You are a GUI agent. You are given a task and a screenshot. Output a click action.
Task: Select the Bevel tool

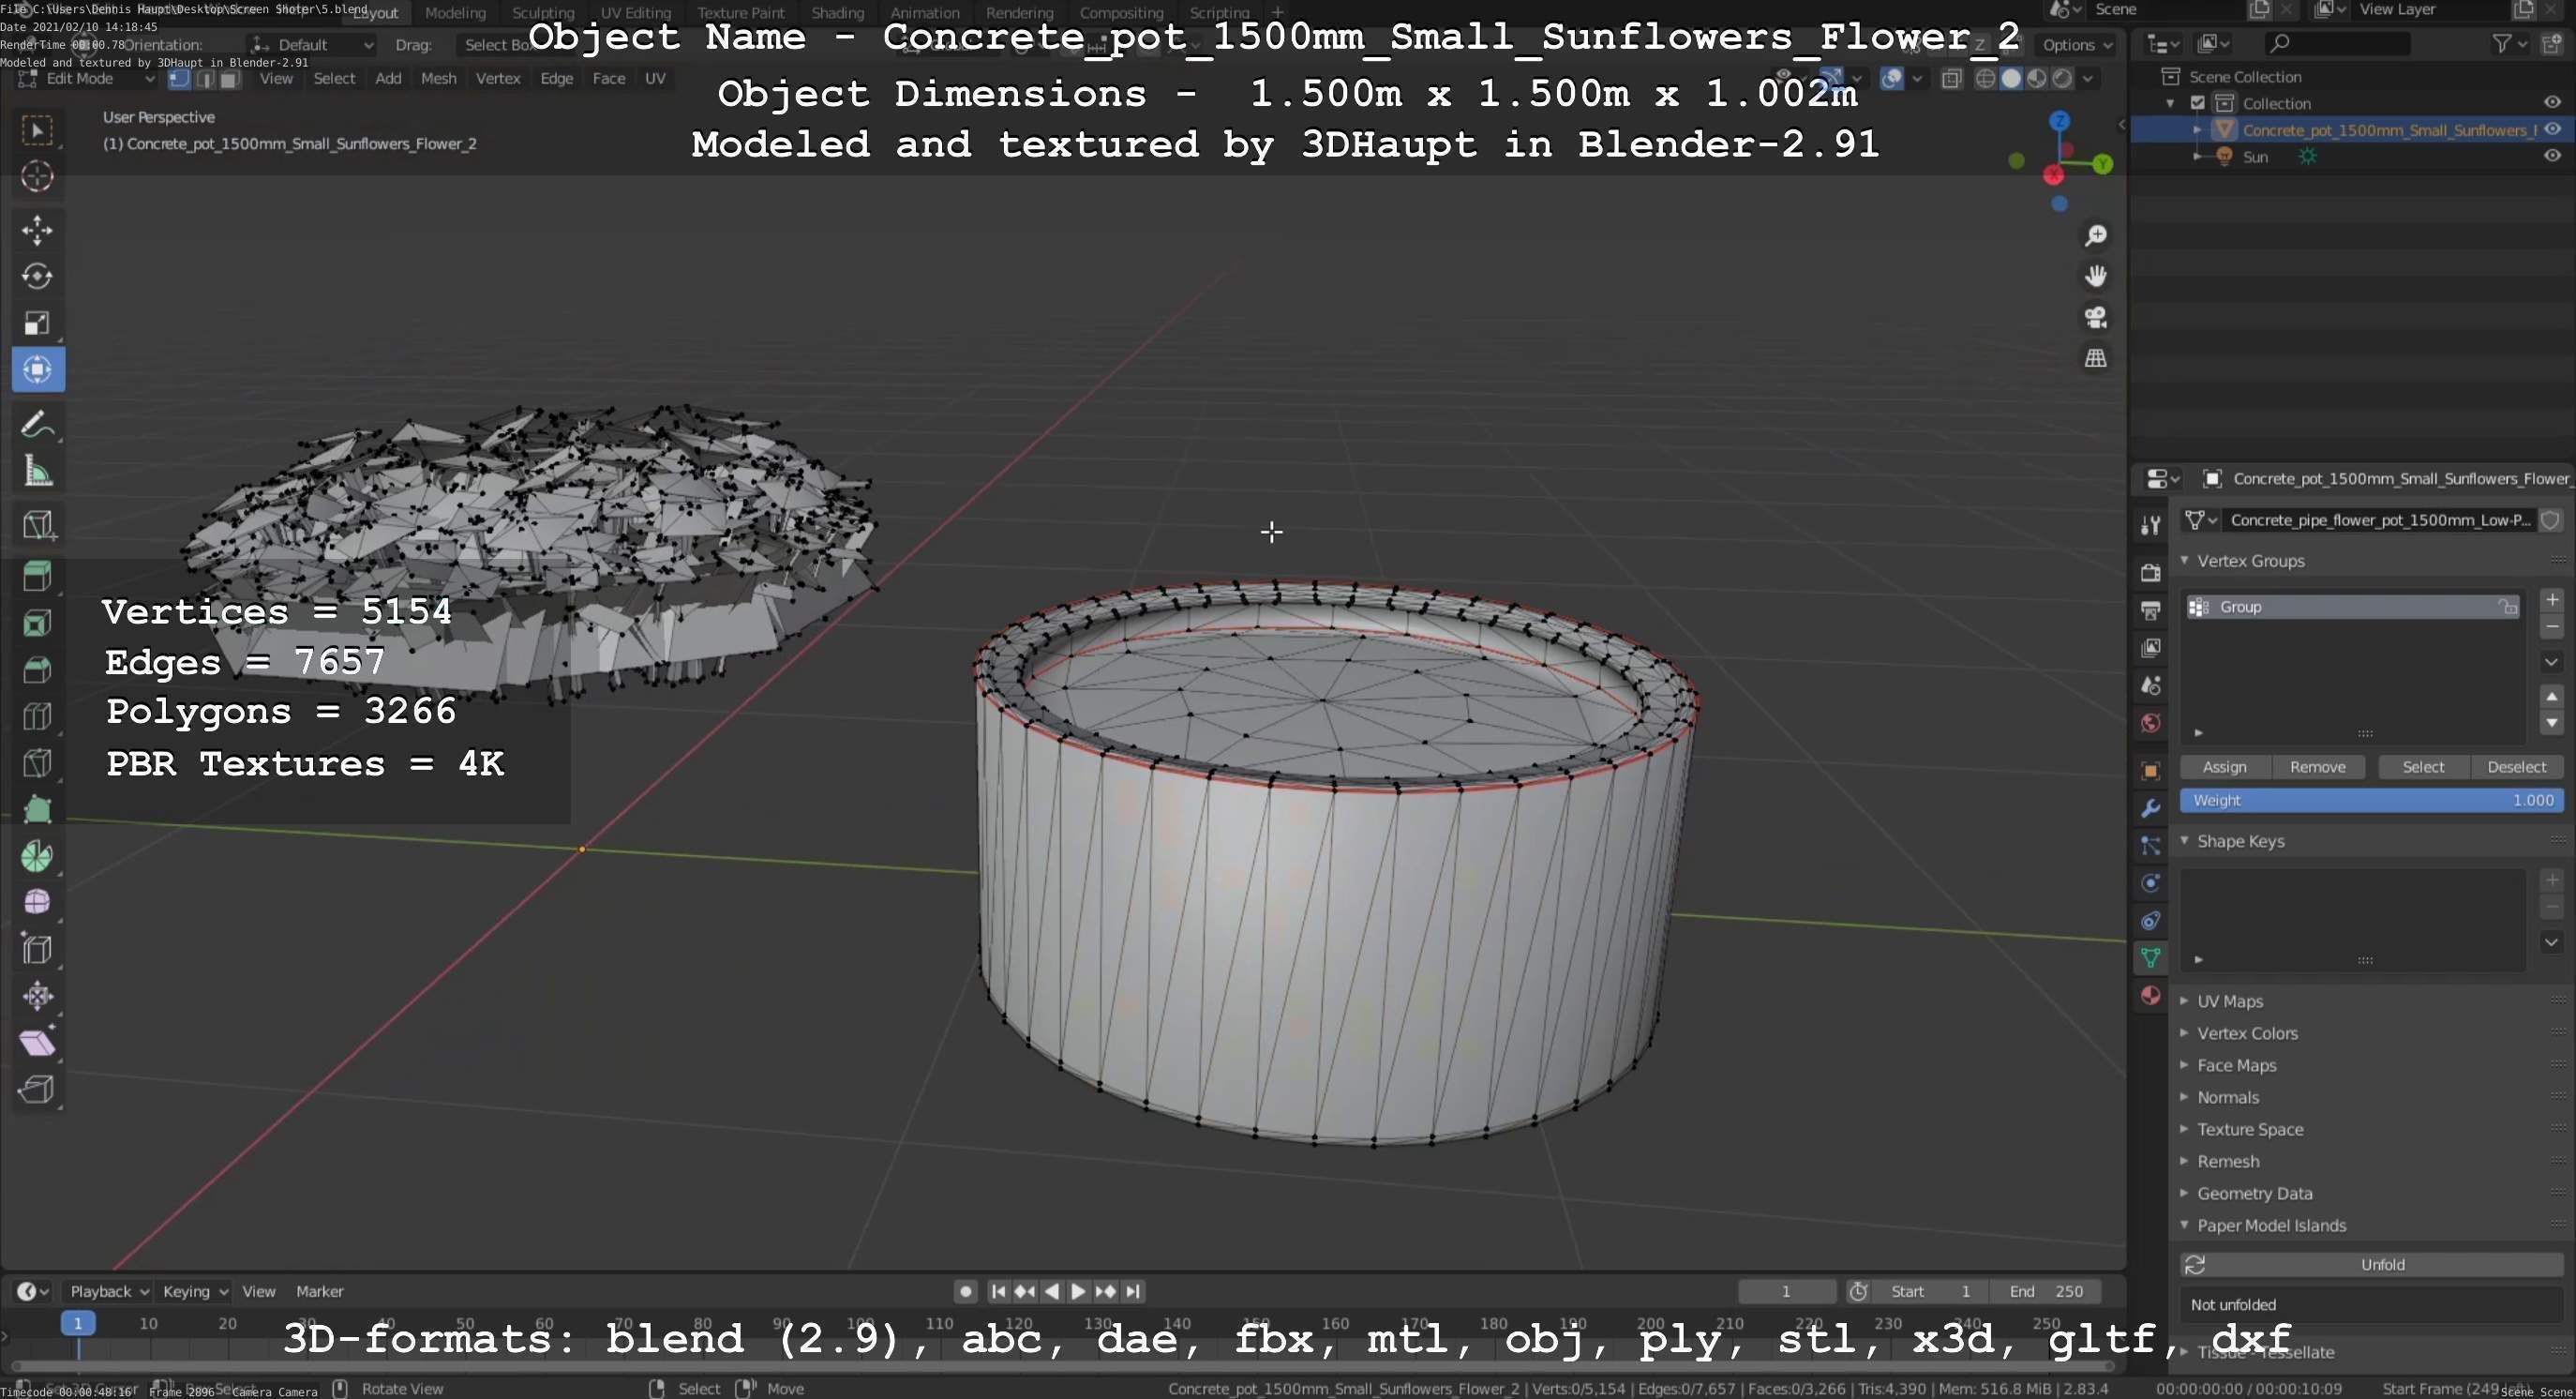pyautogui.click(x=37, y=669)
